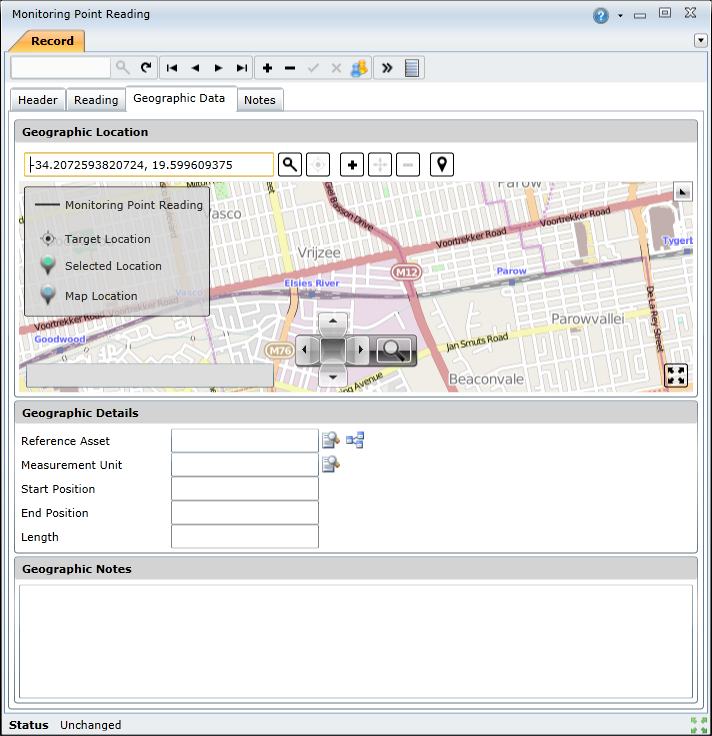Open the list view icon in toolbar
This screenshot has height=736, width=712.
[412, 68]
